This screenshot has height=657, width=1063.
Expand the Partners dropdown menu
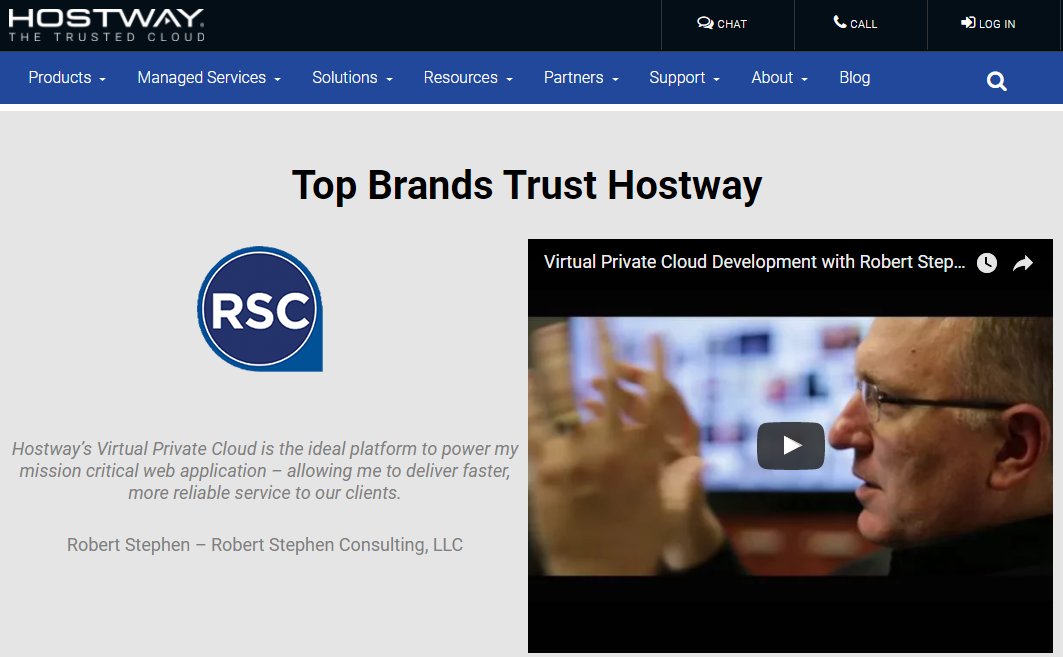click(581, 77)
